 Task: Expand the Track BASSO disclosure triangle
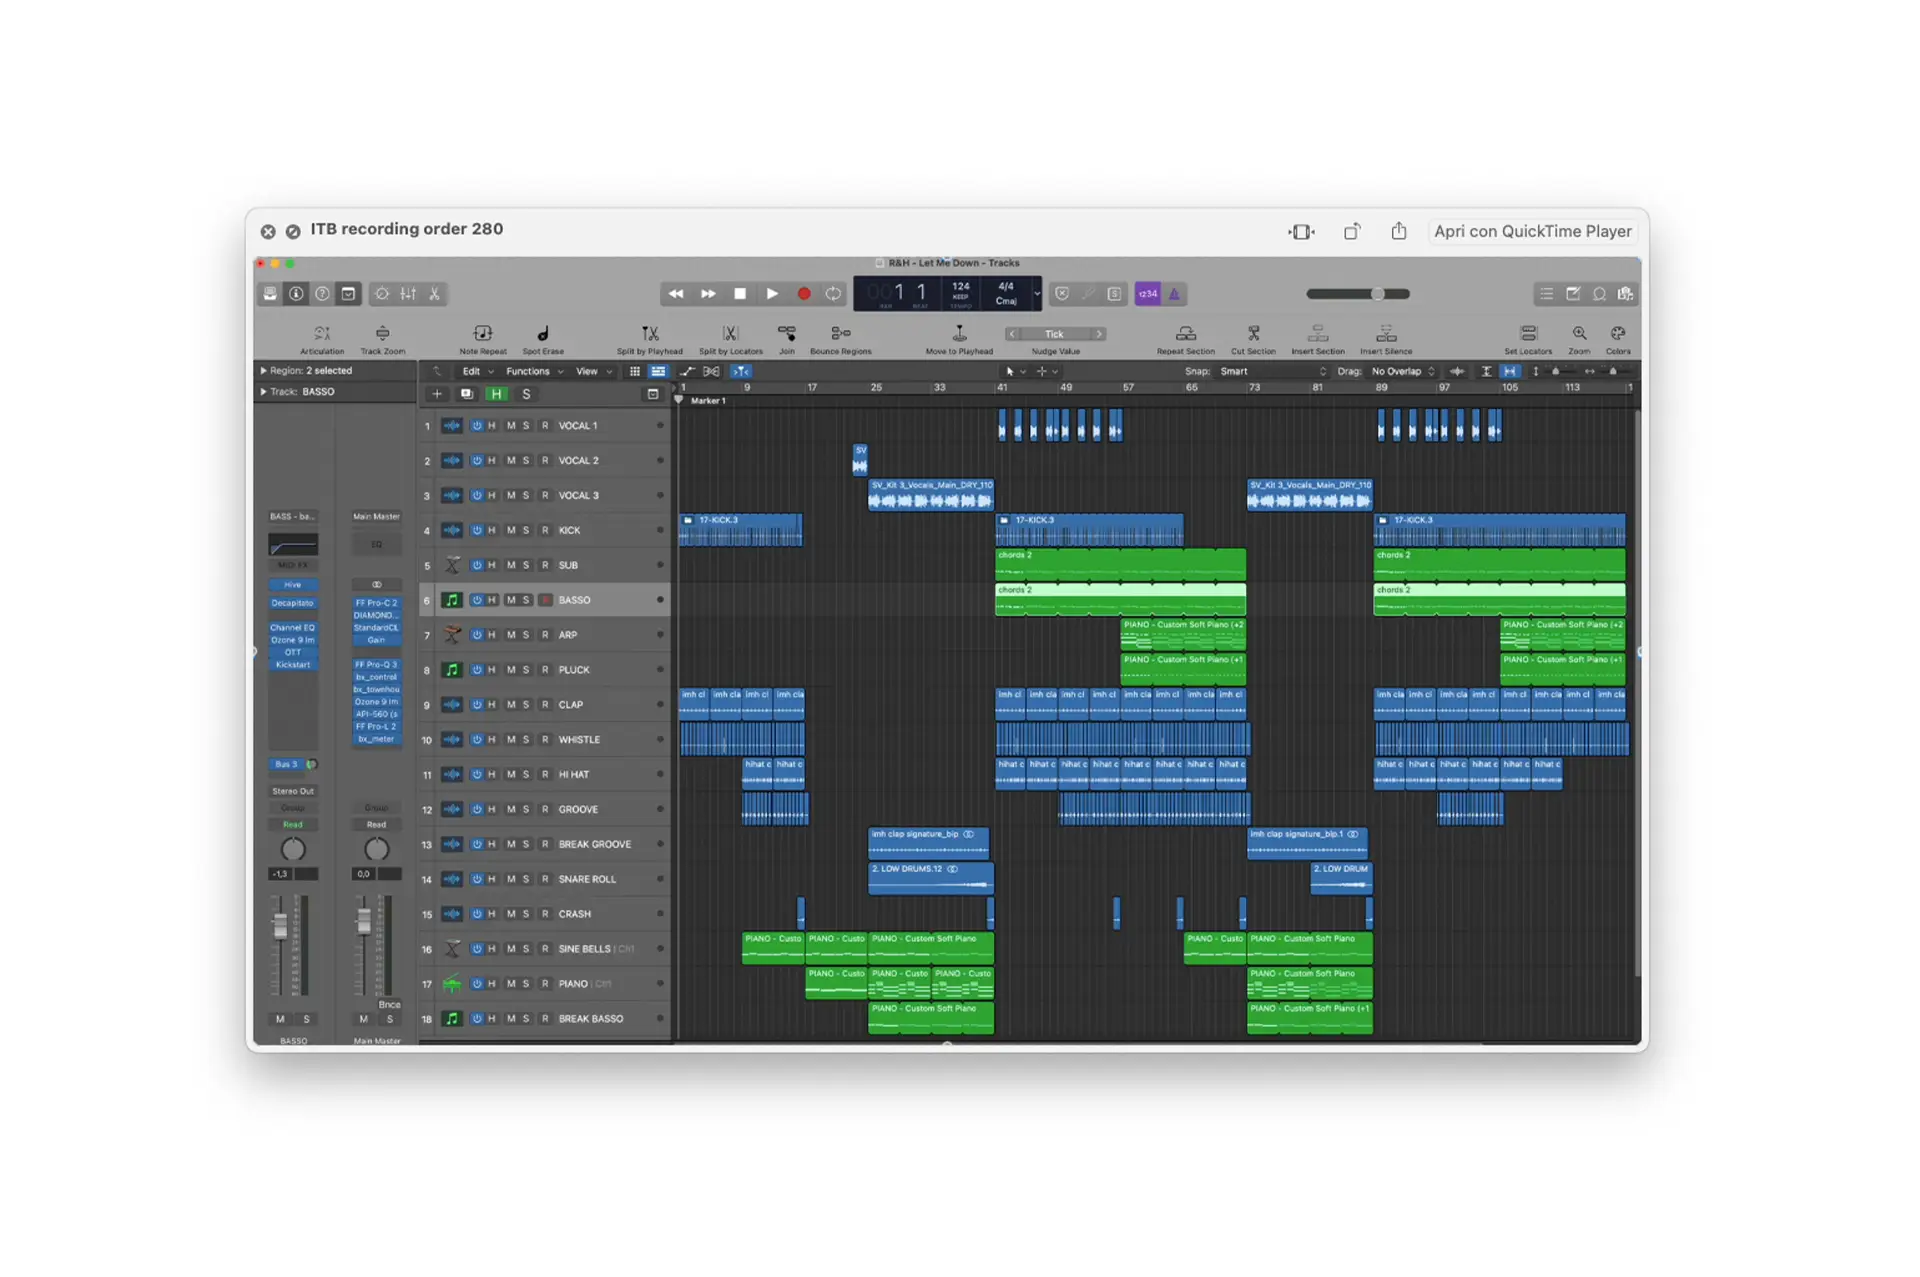(263, 392)
